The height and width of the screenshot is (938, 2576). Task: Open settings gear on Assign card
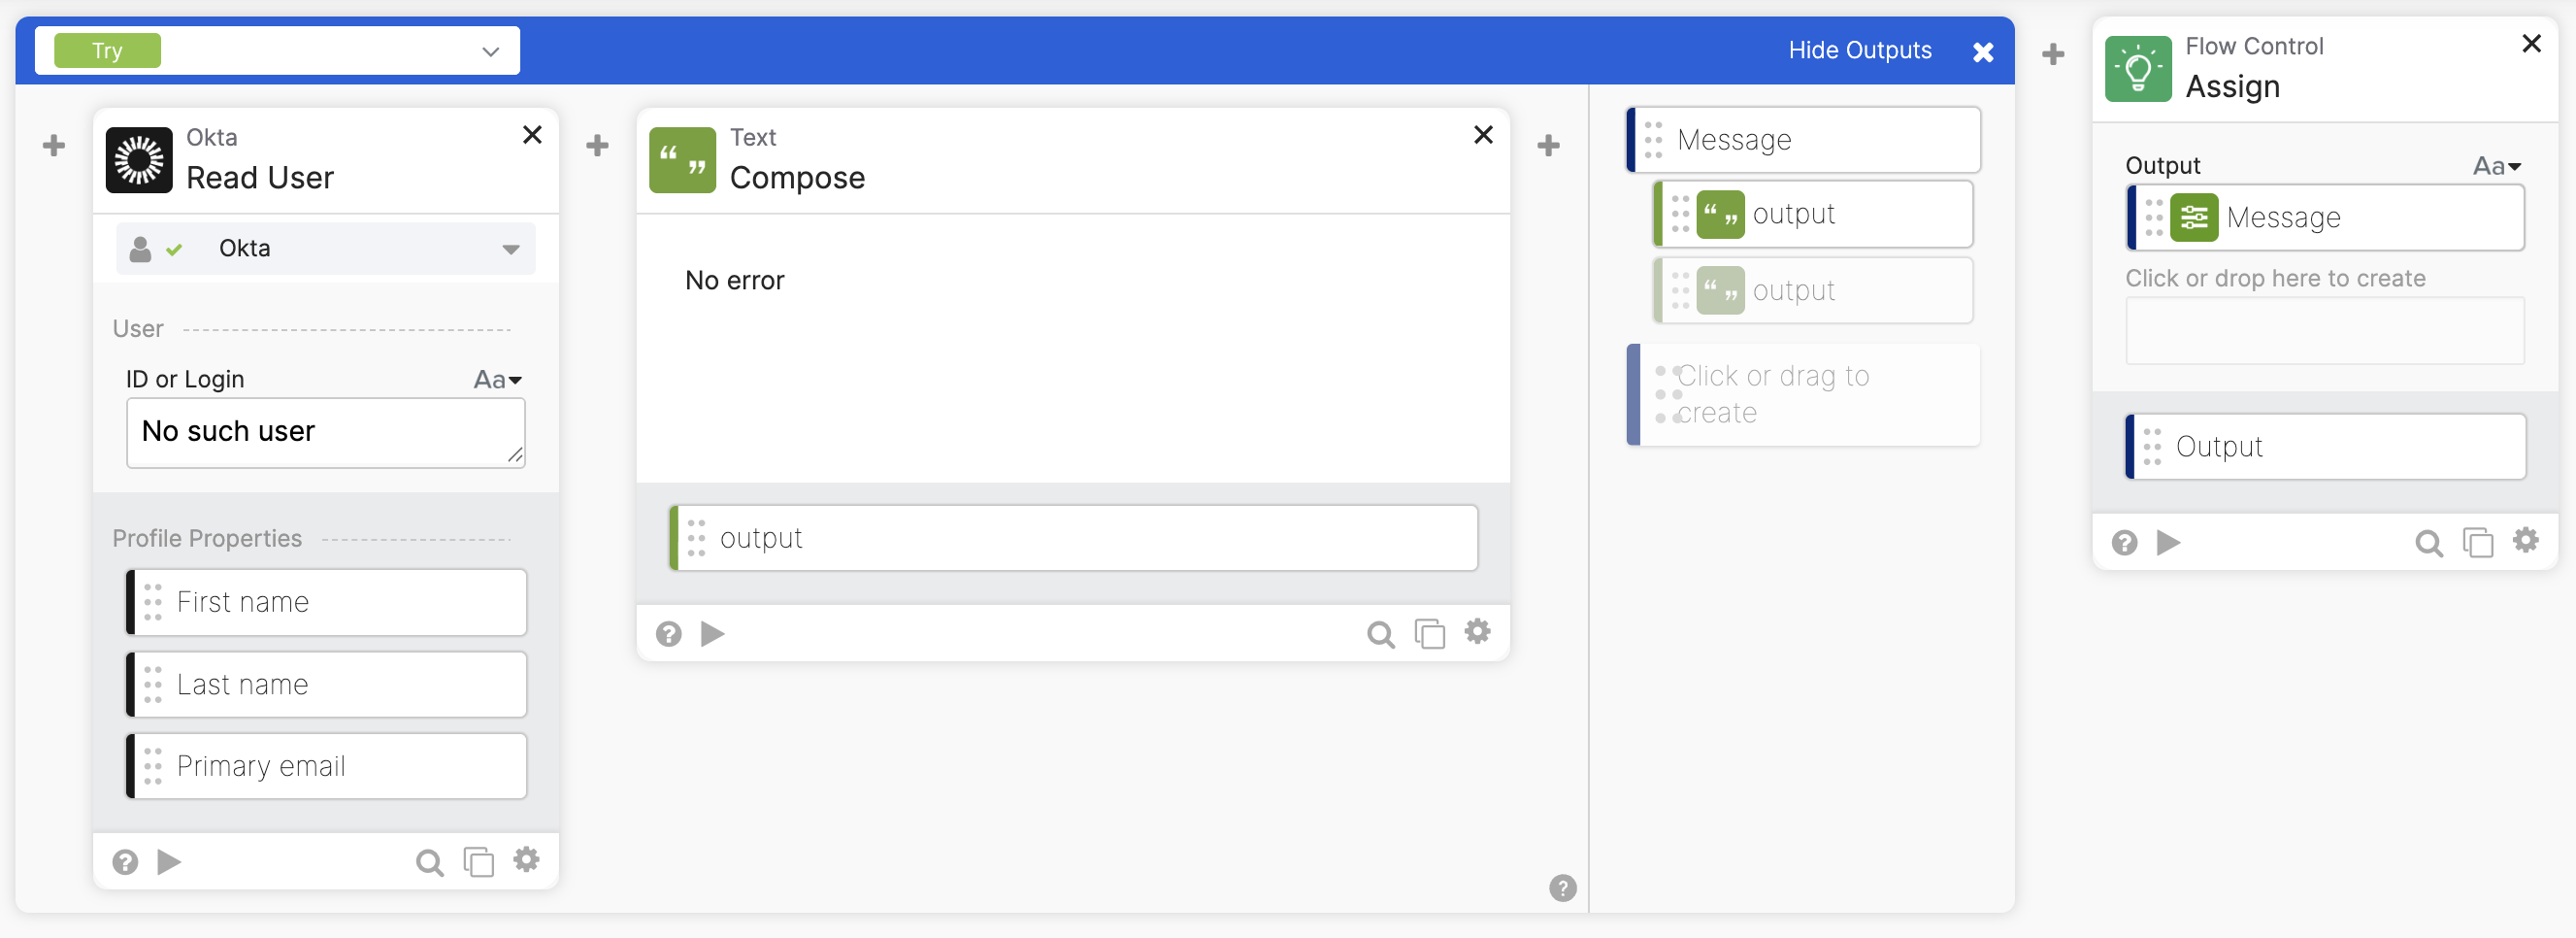pos(2525,541)
